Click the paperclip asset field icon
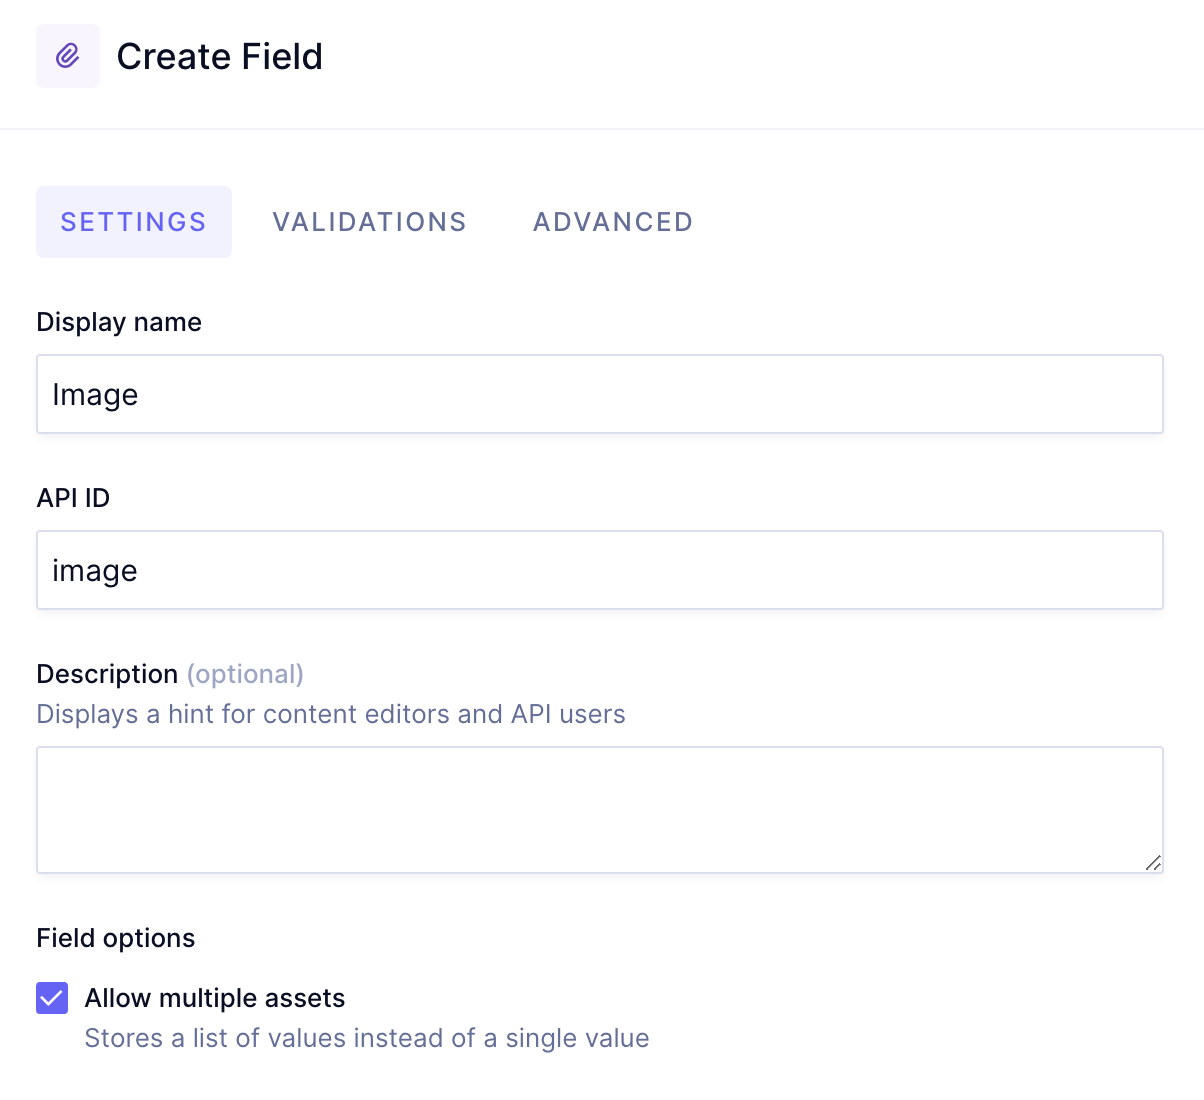1204x1100 pixels. tap(68, 56)
